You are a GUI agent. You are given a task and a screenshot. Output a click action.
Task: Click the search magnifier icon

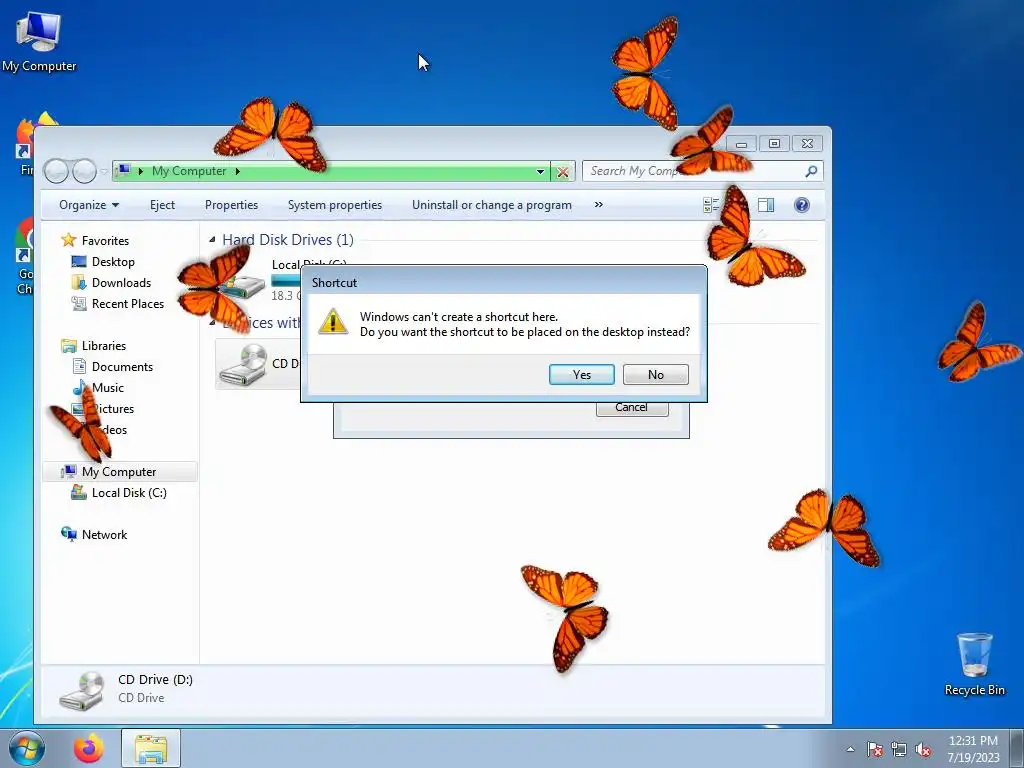coord(810,171)
